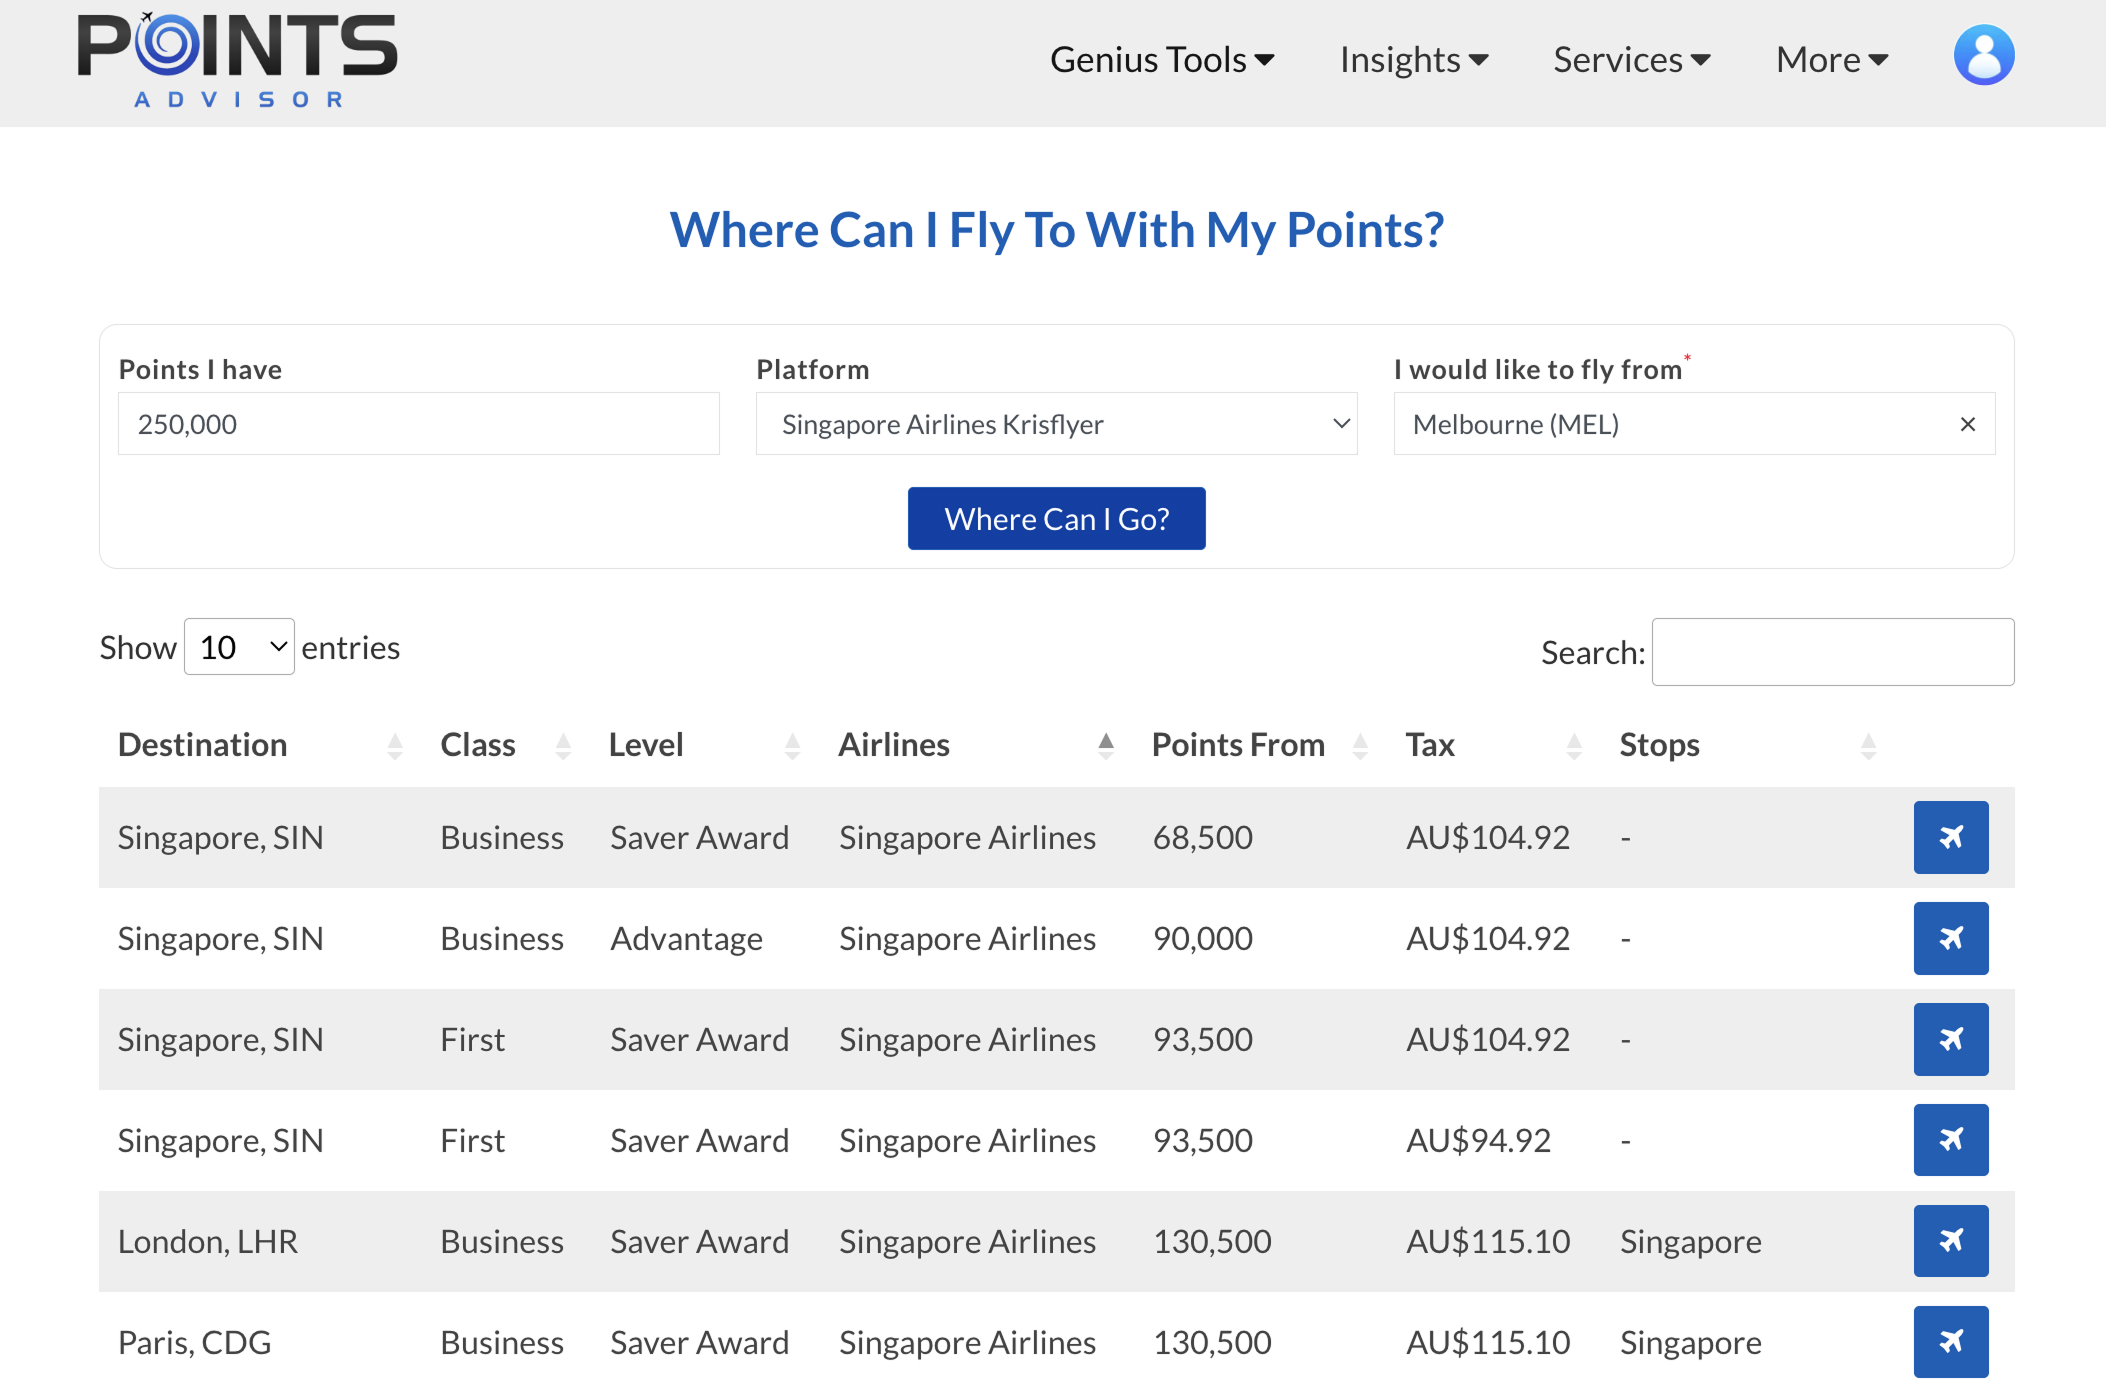Click the London, LHR destination cell

208,1241
